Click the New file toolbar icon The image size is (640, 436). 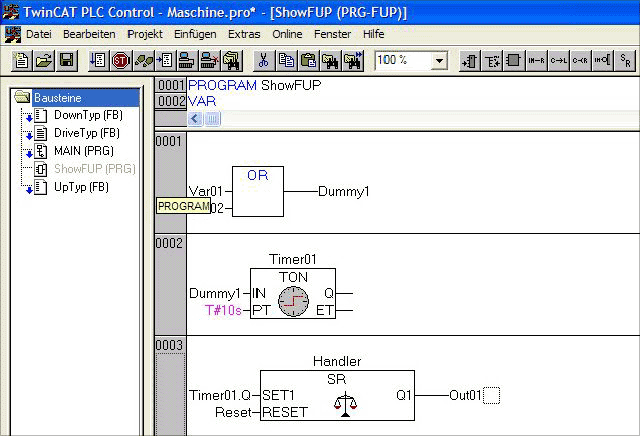point(21,61)
